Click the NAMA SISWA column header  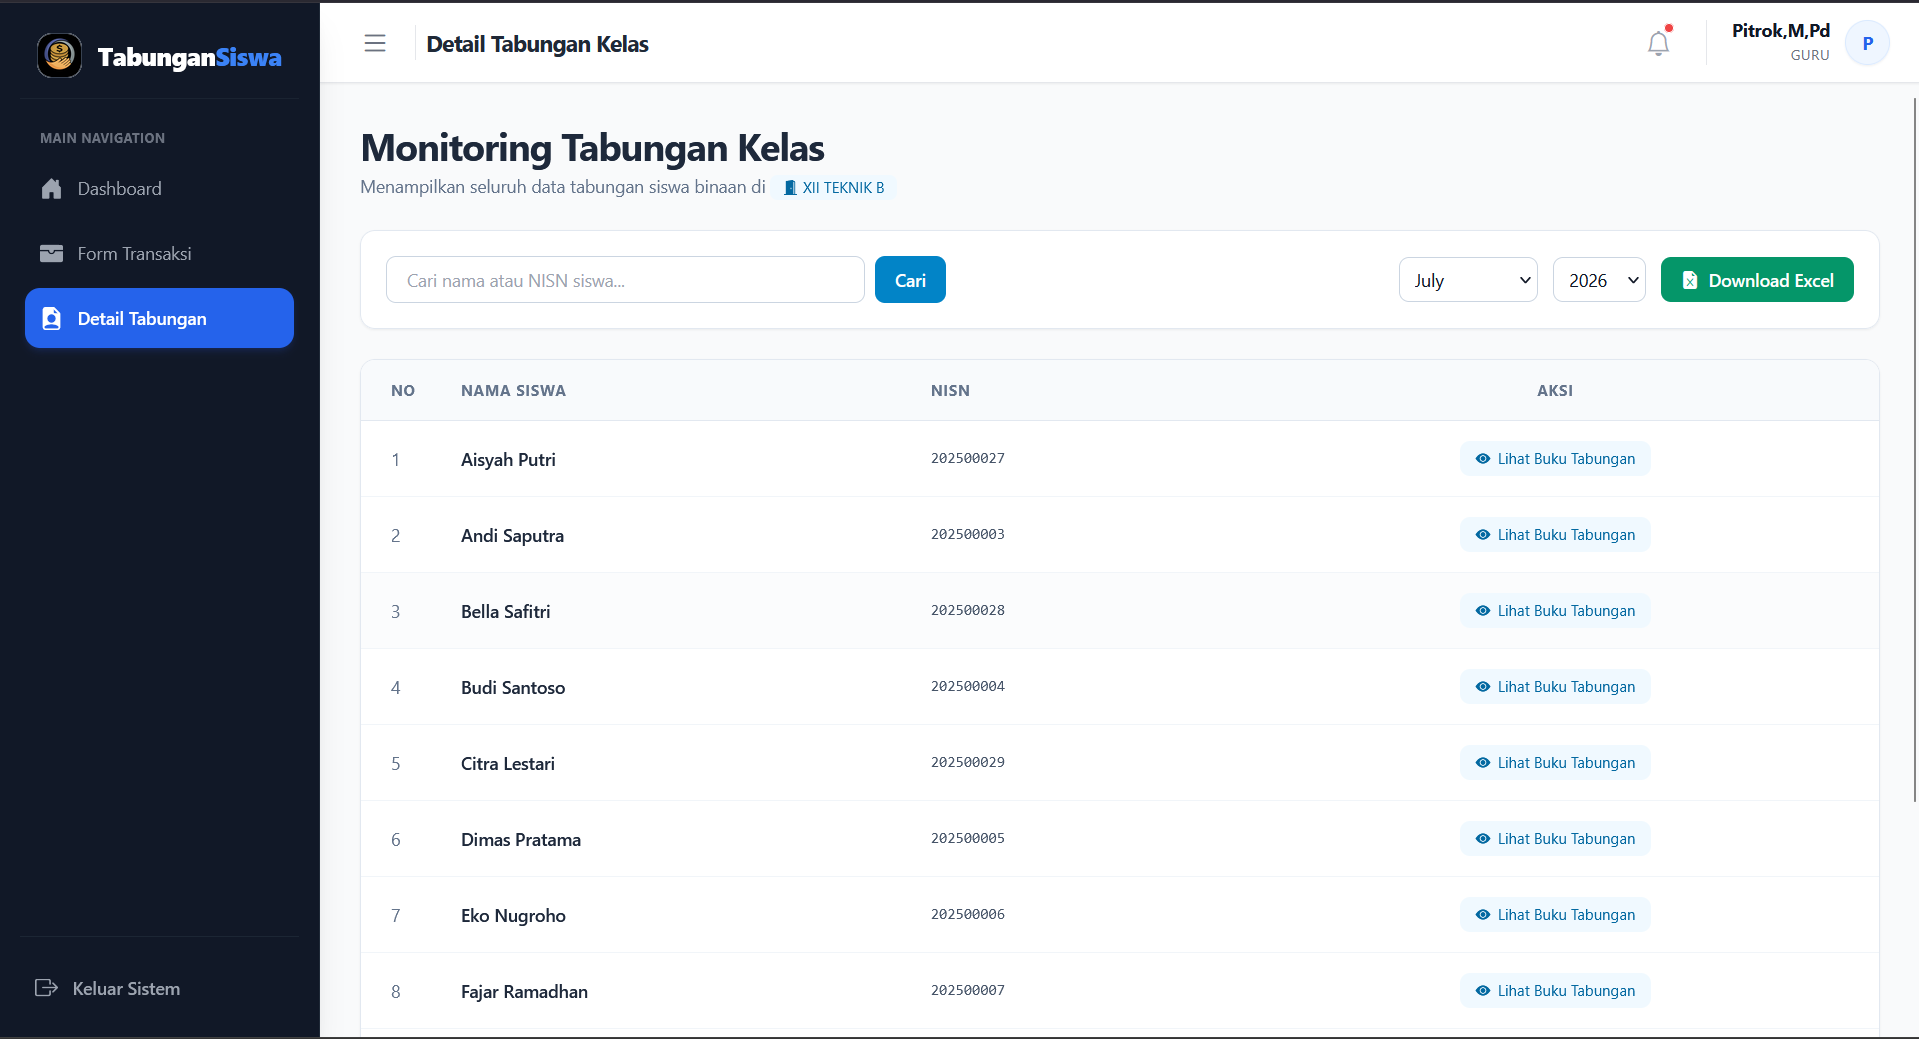[x=513, y=390]
